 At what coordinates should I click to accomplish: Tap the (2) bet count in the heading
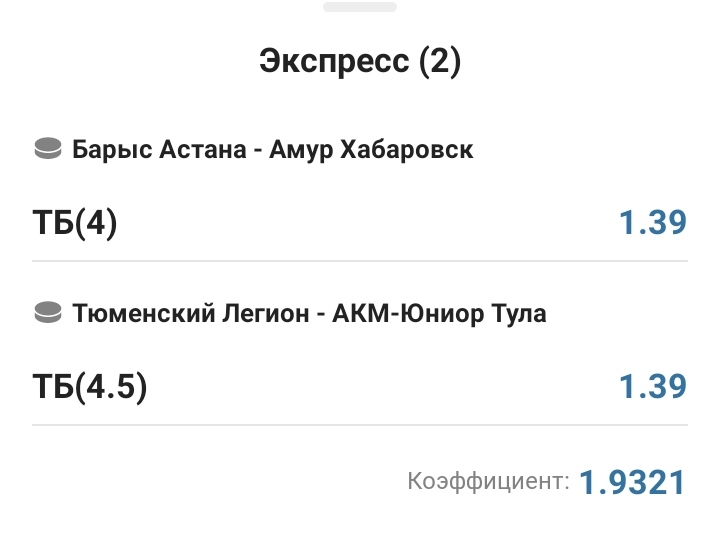[439, 62]
